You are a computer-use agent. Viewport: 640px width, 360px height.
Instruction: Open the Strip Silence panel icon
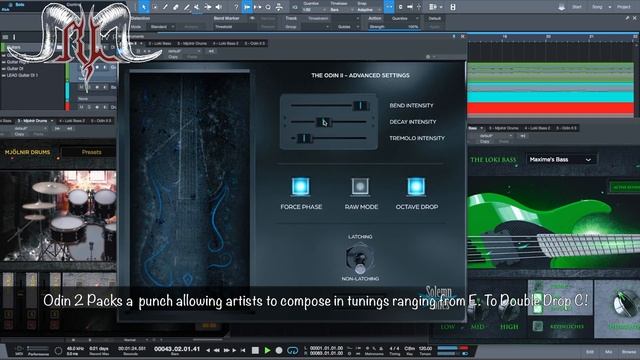coord(258,7)
